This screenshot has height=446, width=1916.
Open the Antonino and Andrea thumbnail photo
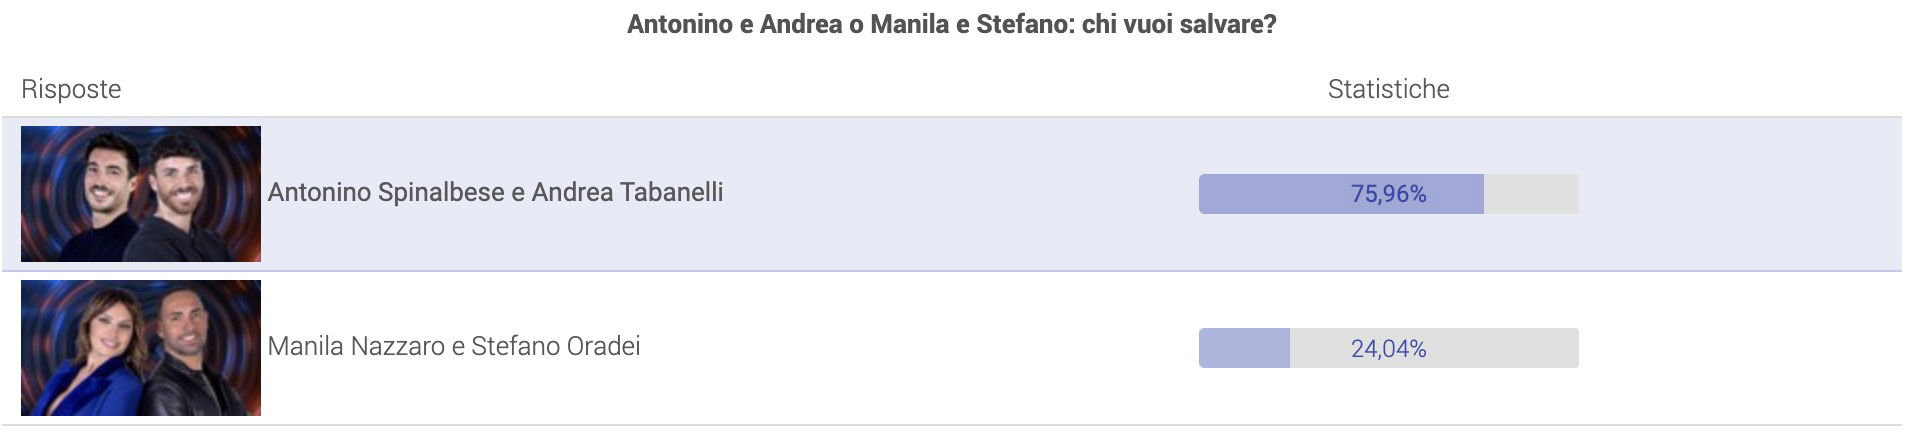tap(141, 194)
